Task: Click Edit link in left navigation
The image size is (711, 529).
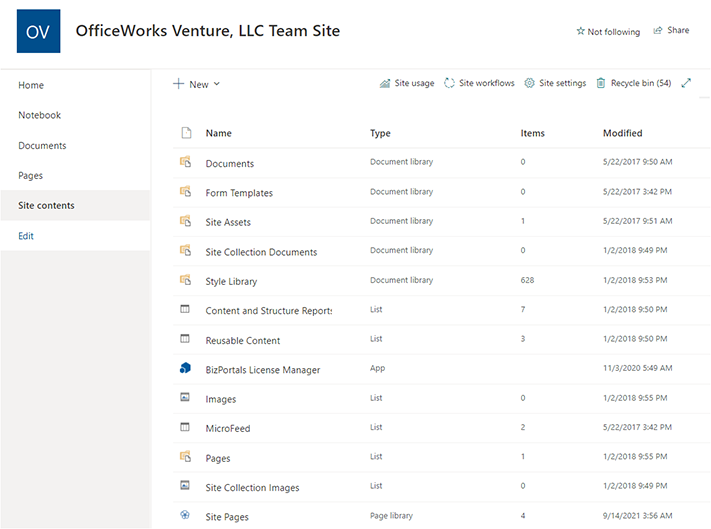Action: tap(26, 235)
